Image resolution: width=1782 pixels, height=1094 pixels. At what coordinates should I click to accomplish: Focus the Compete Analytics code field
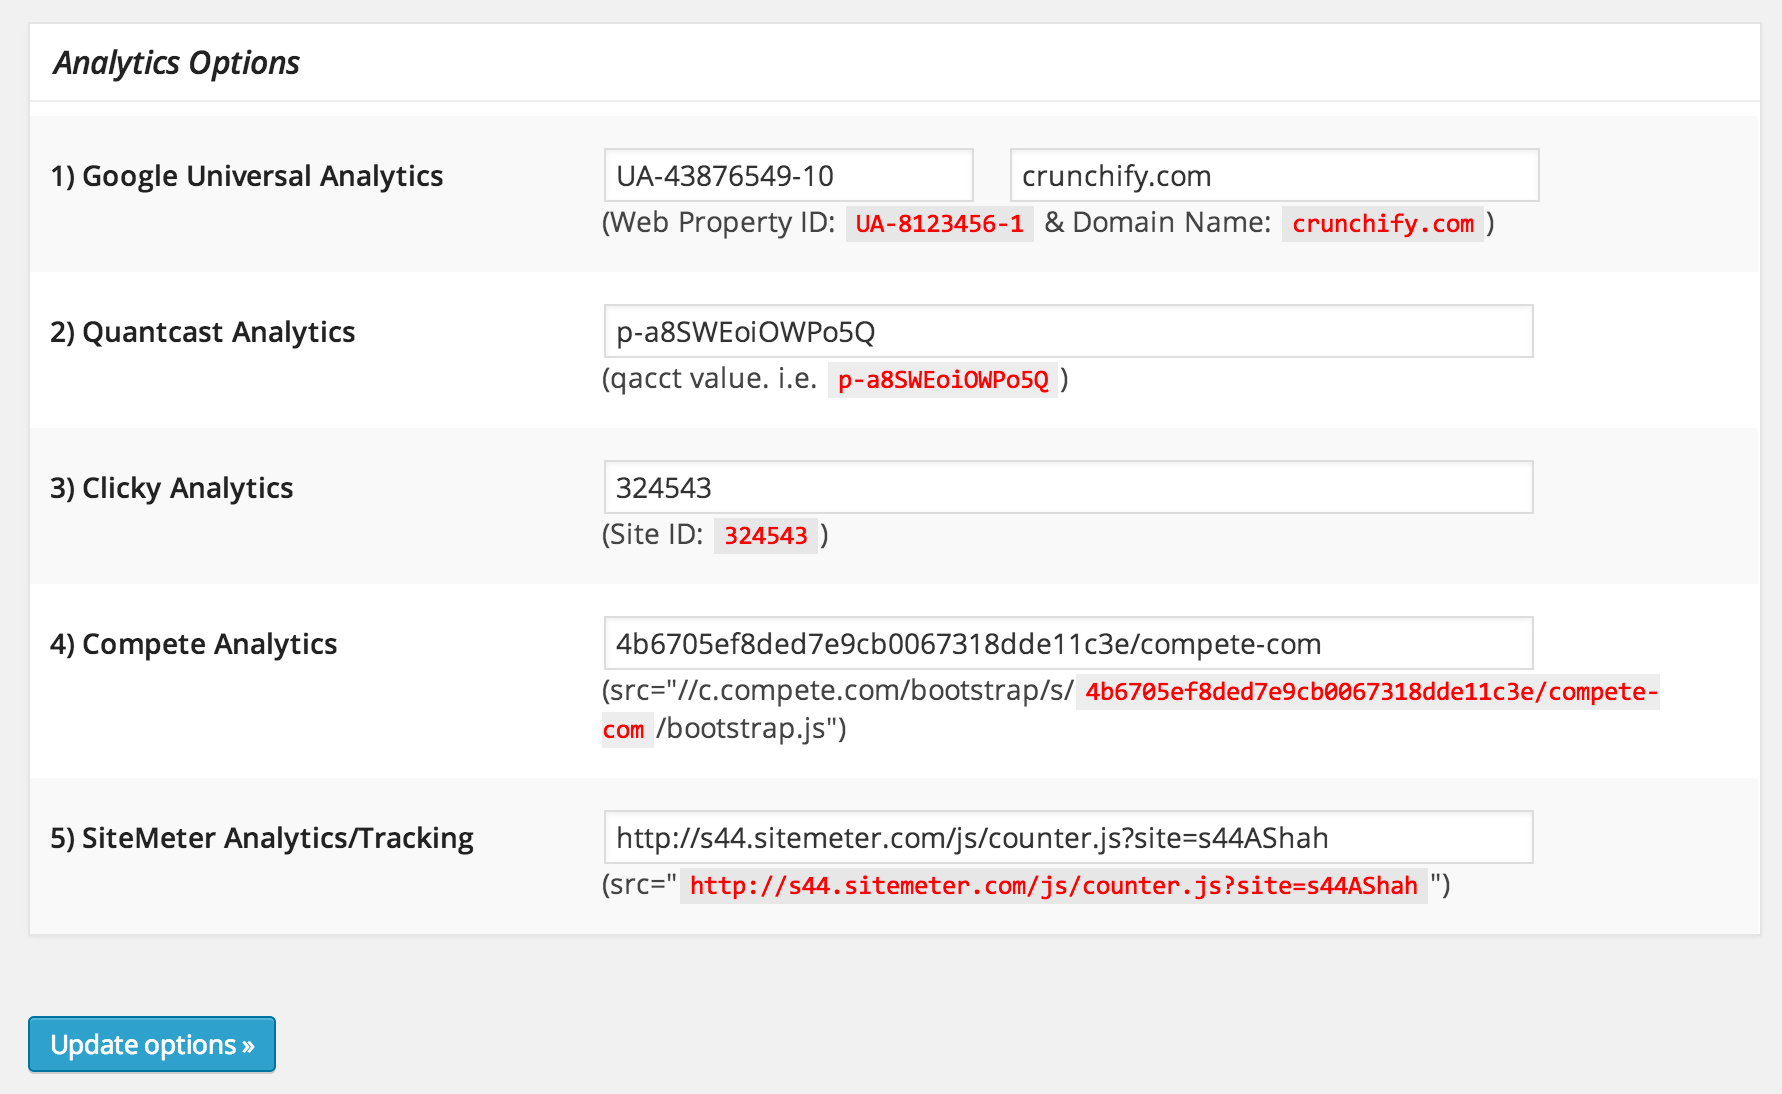(1068, 643)
